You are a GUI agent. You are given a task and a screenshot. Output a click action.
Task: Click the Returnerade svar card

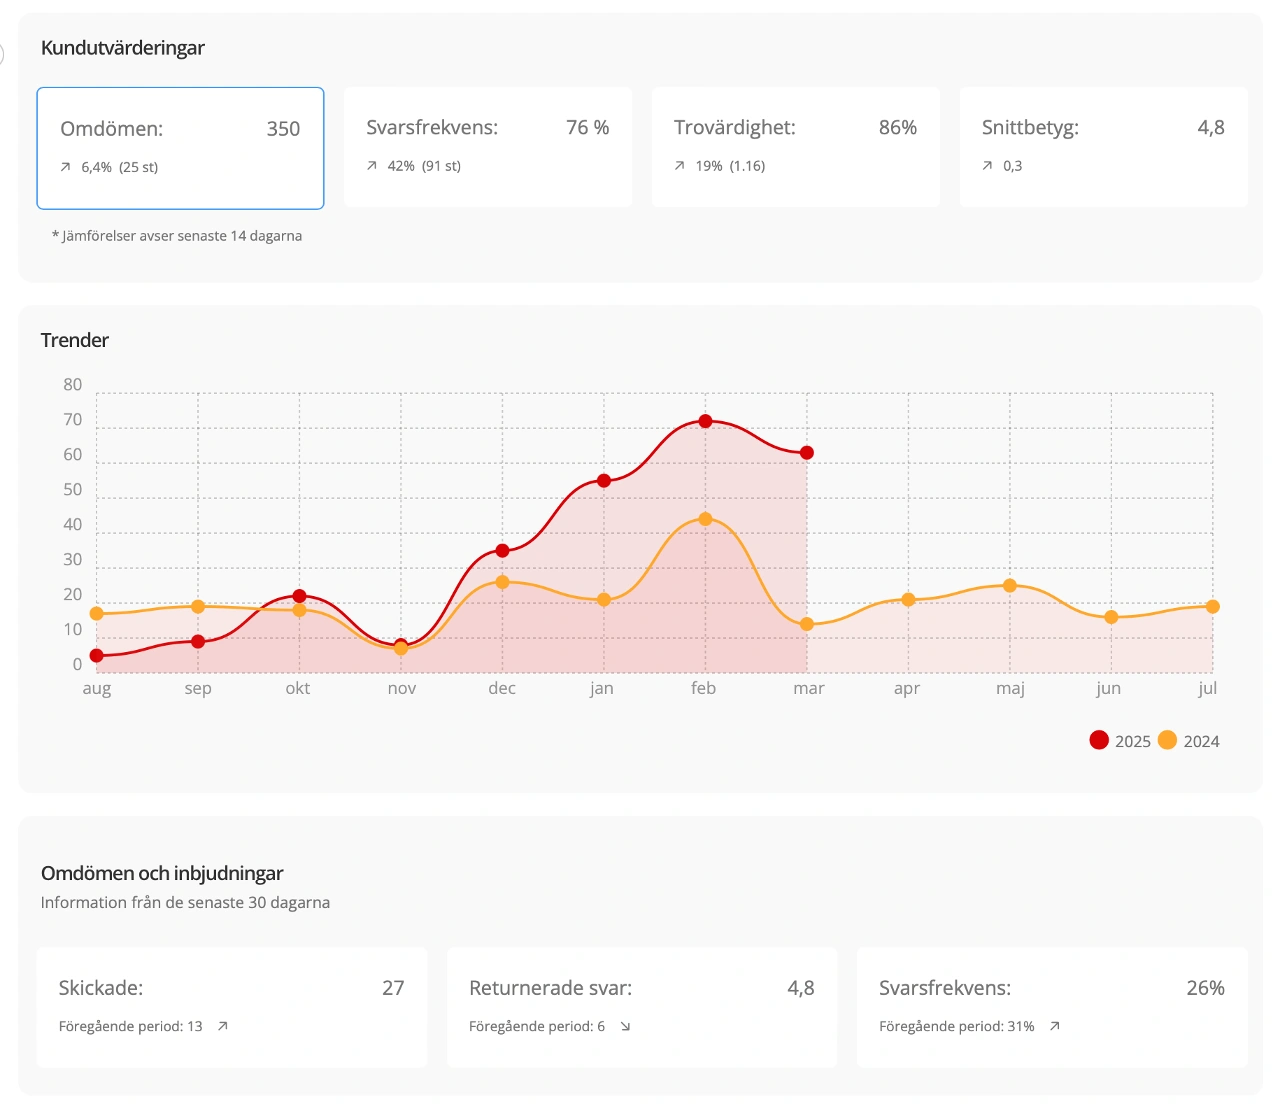[x=642, y=1006]
